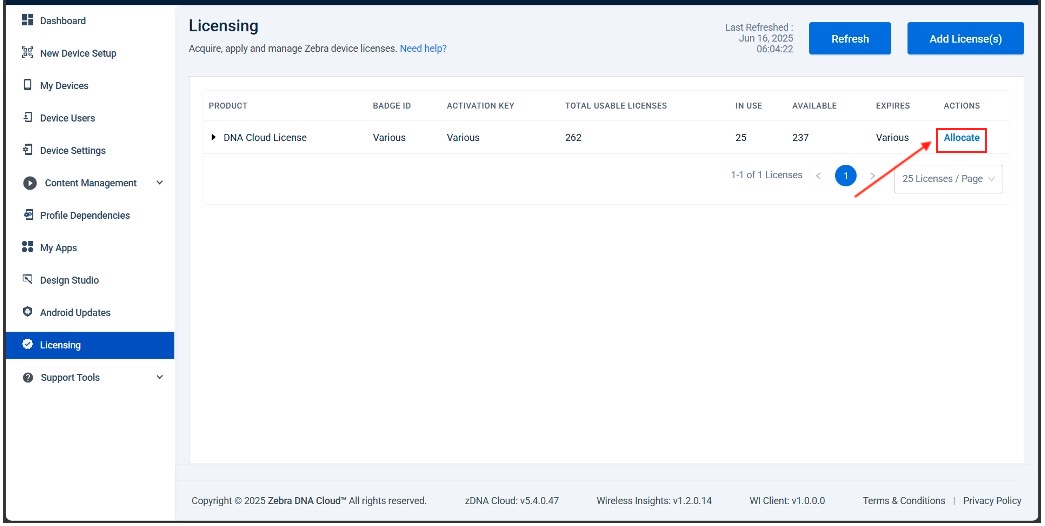Click the My Devices phone icon
The height and width of the screenshot is (526, 1045).
coord(27,85)
